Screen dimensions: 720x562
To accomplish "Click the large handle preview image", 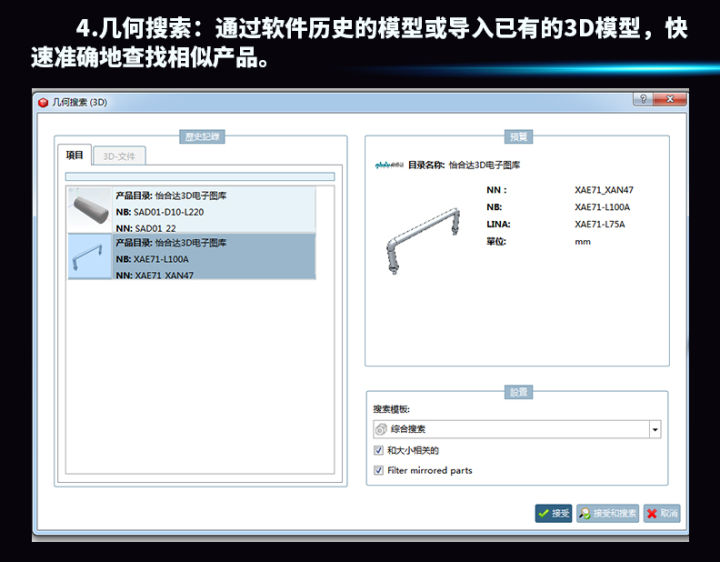I will (422, 240).
